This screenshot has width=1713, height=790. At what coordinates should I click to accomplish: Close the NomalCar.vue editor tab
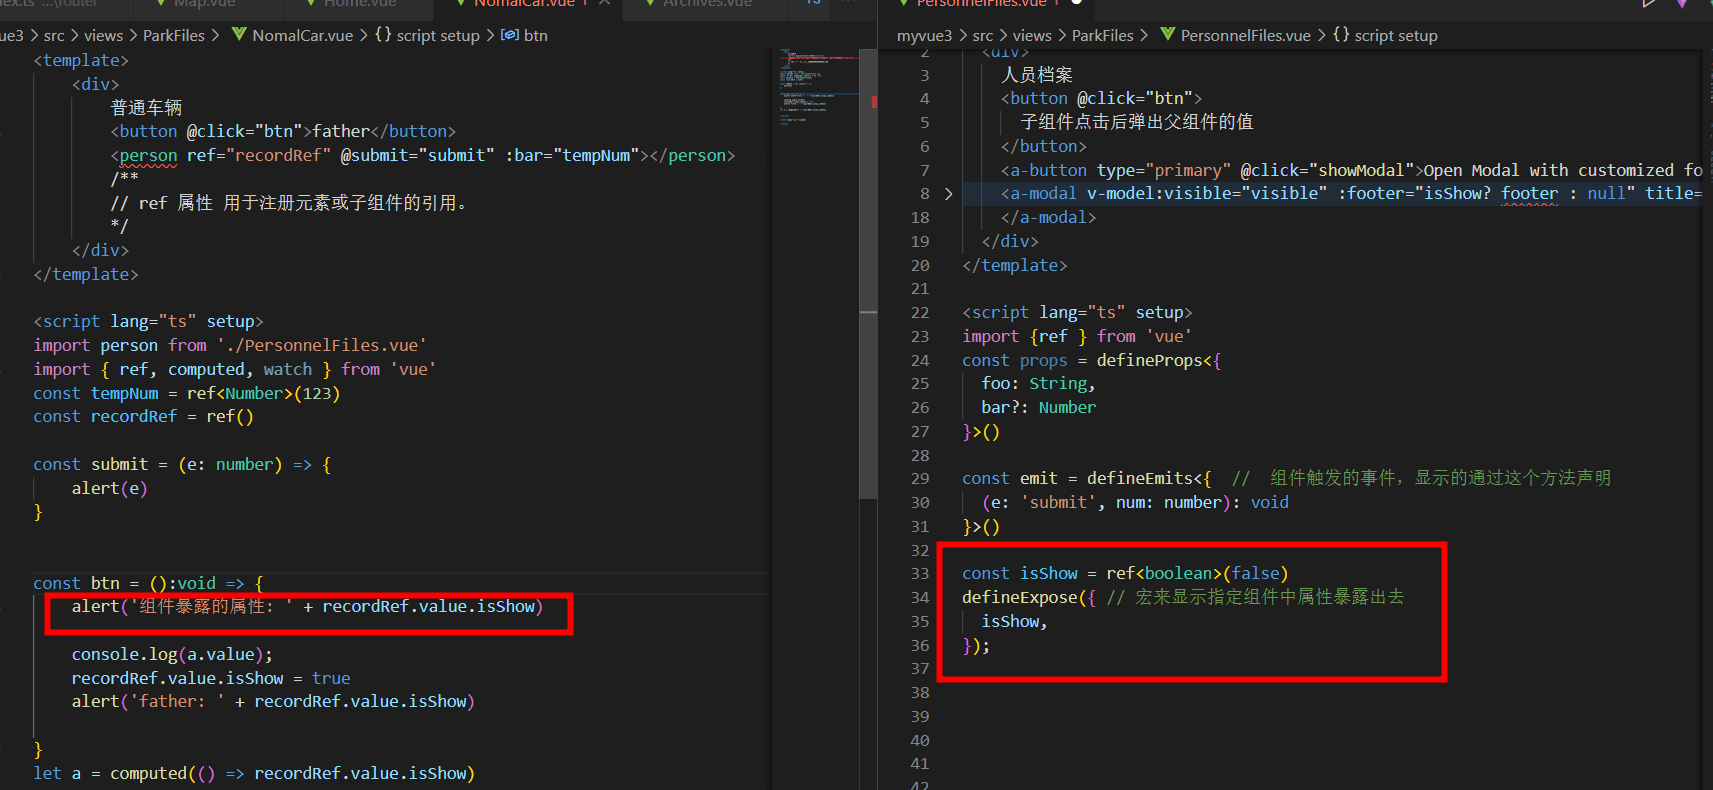click(x=604, y=3)
